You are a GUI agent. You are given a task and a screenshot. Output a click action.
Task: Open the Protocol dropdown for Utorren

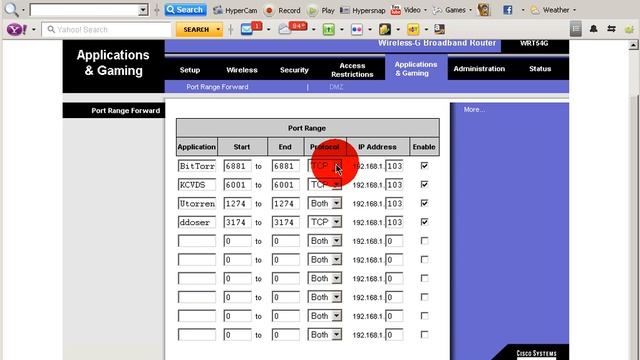324,203
